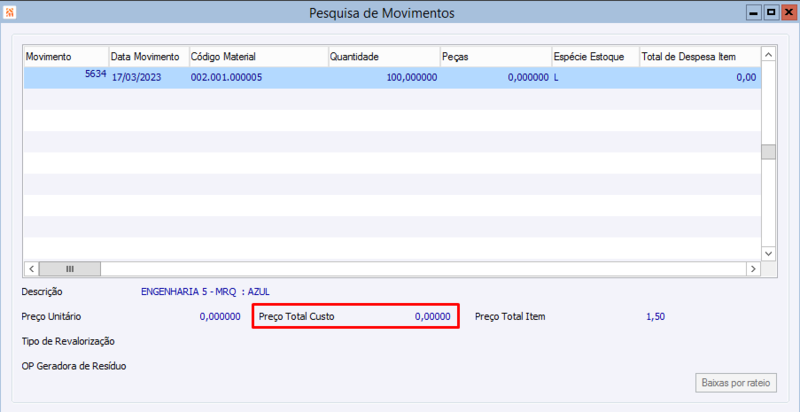Click the date 17/03/2023 cell
Screen dimensions: 800x412
click(149, 78)
